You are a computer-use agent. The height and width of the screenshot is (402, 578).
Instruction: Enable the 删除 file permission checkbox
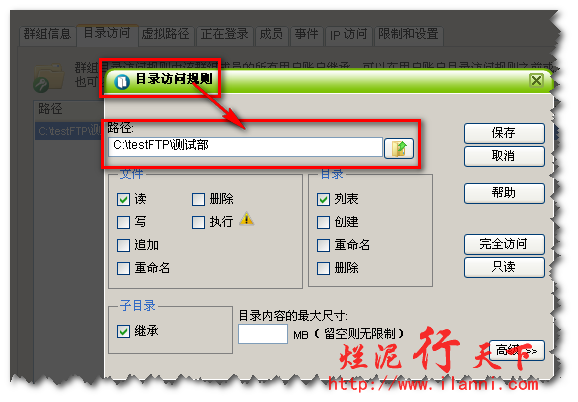point(198,199)
